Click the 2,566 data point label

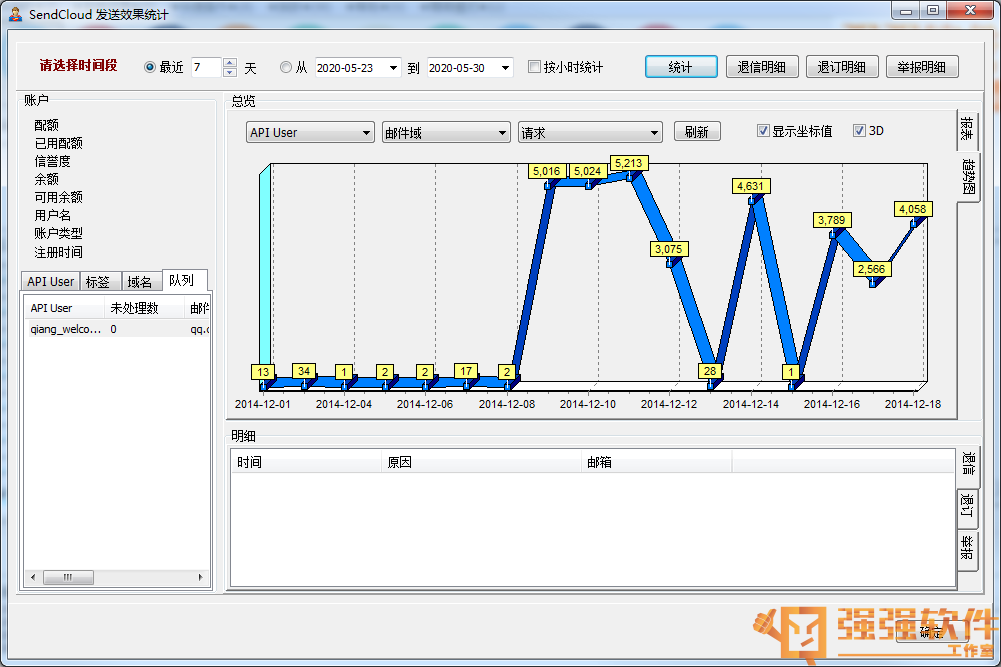[x=872, y=269]
